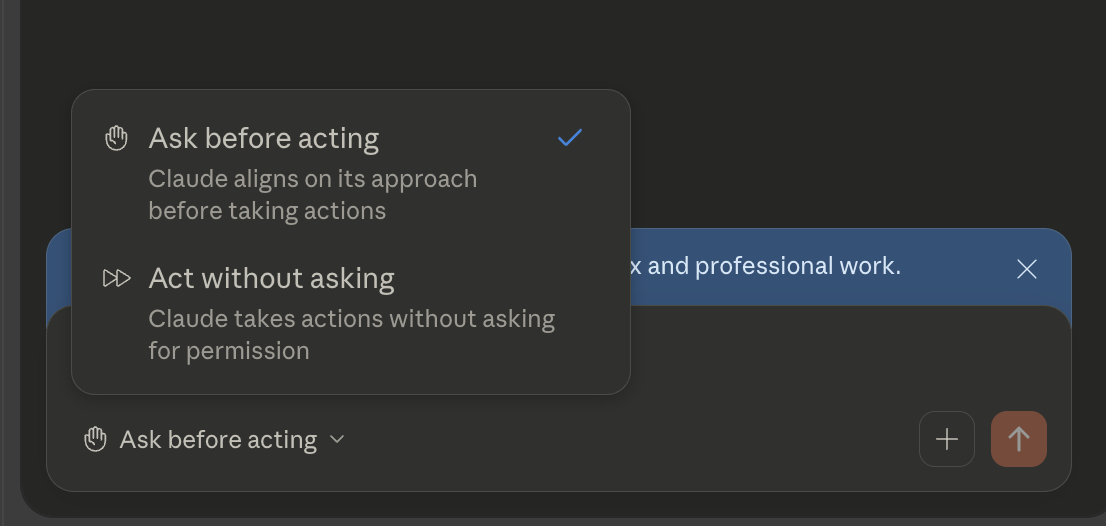This screenshot has width=1106, height=526.
Task: Click the plus icon to add an attachment
Action: click(x=947, y=439)
